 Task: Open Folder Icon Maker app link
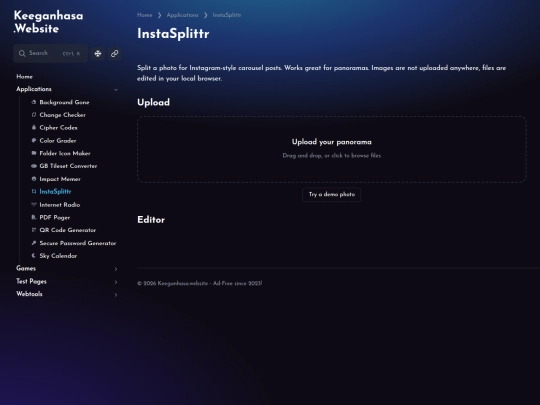click(65, 153)
